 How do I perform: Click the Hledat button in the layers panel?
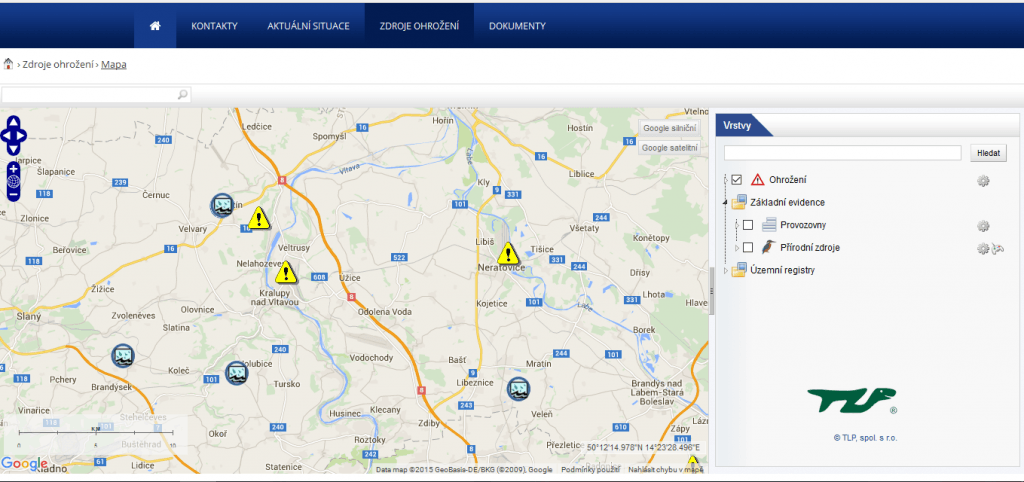pos(988,153)
